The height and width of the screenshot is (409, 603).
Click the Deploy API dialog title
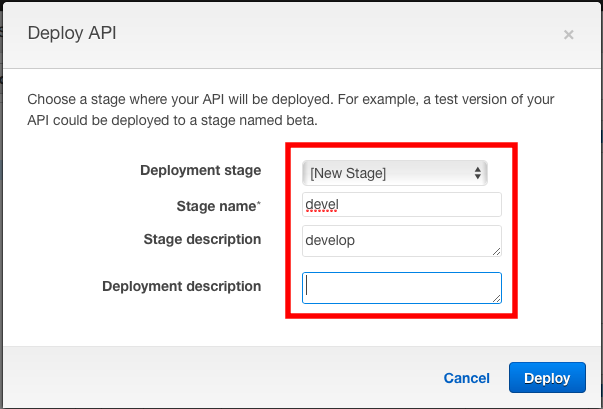click(72, 33)
